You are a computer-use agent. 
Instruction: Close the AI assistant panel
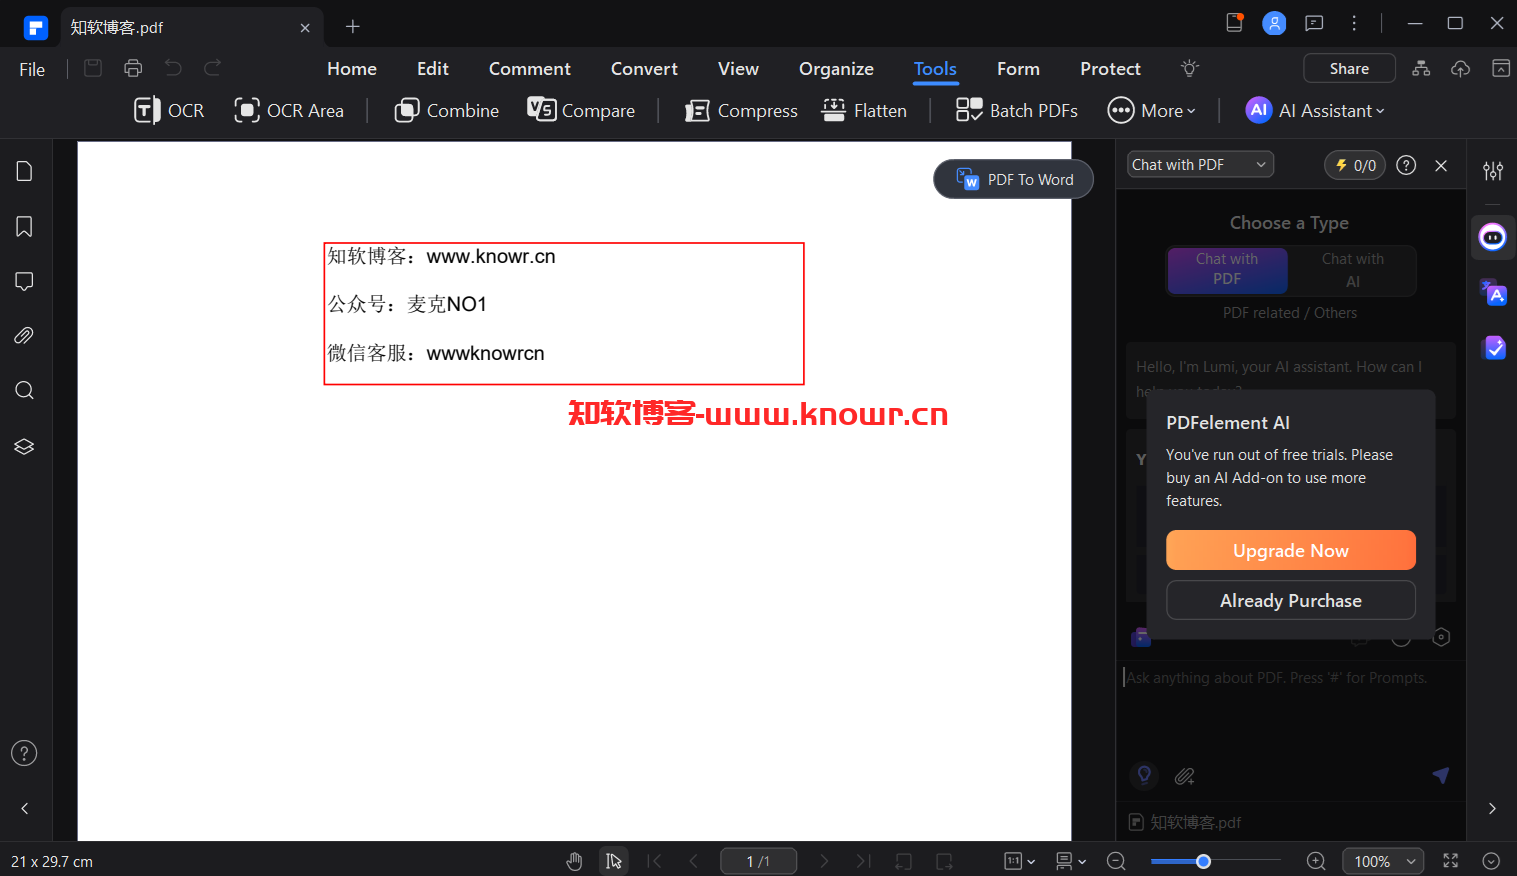[x=1441, y=166]
